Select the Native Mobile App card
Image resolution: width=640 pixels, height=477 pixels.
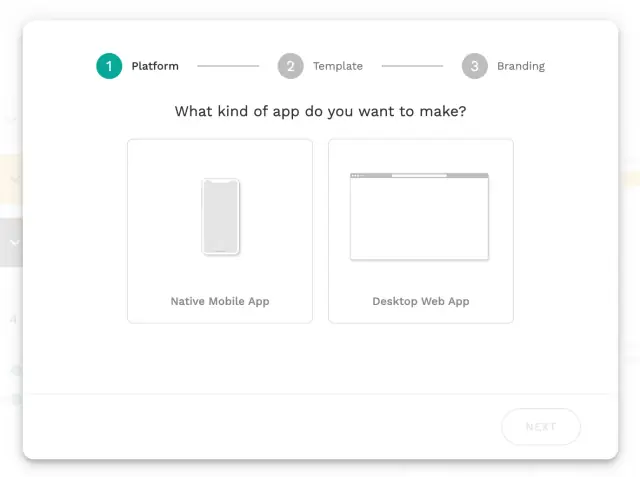220,231
